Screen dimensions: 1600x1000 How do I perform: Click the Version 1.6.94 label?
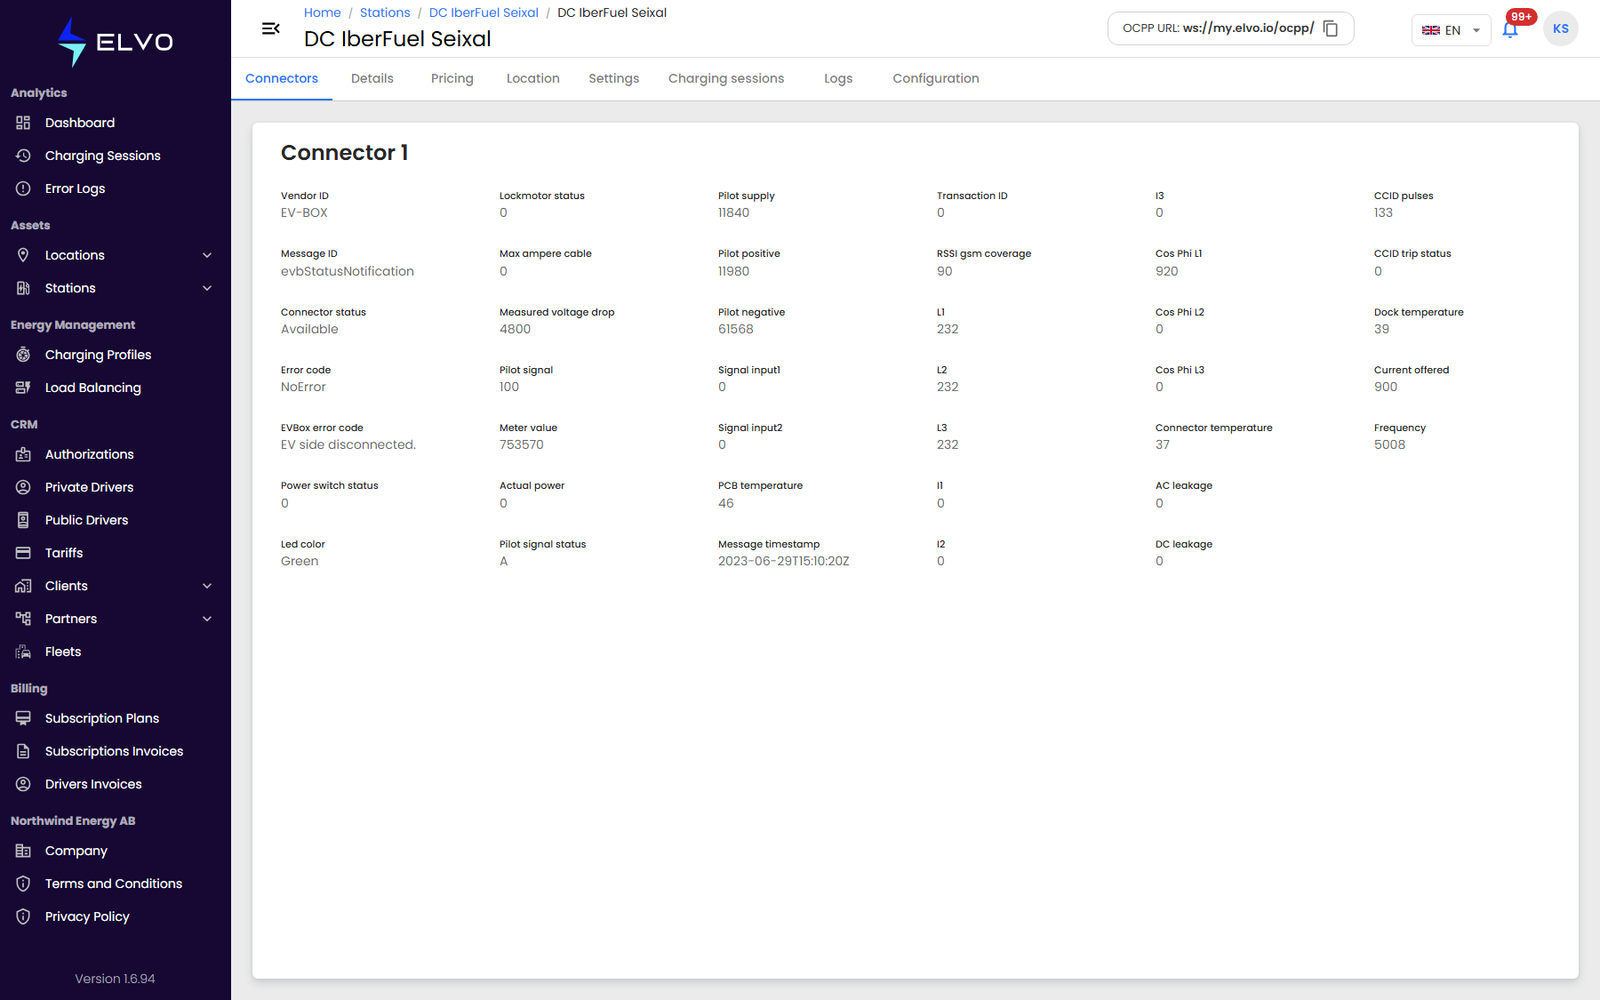tap(115, 979)
